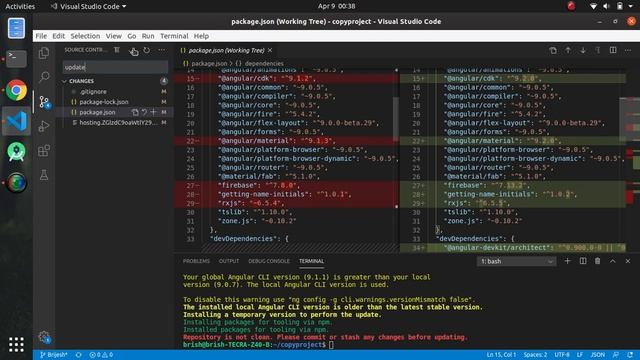This screenshot has width=640, height=360.
Task: Open errors and warnings count in status bar
Action: coord(101,355)
